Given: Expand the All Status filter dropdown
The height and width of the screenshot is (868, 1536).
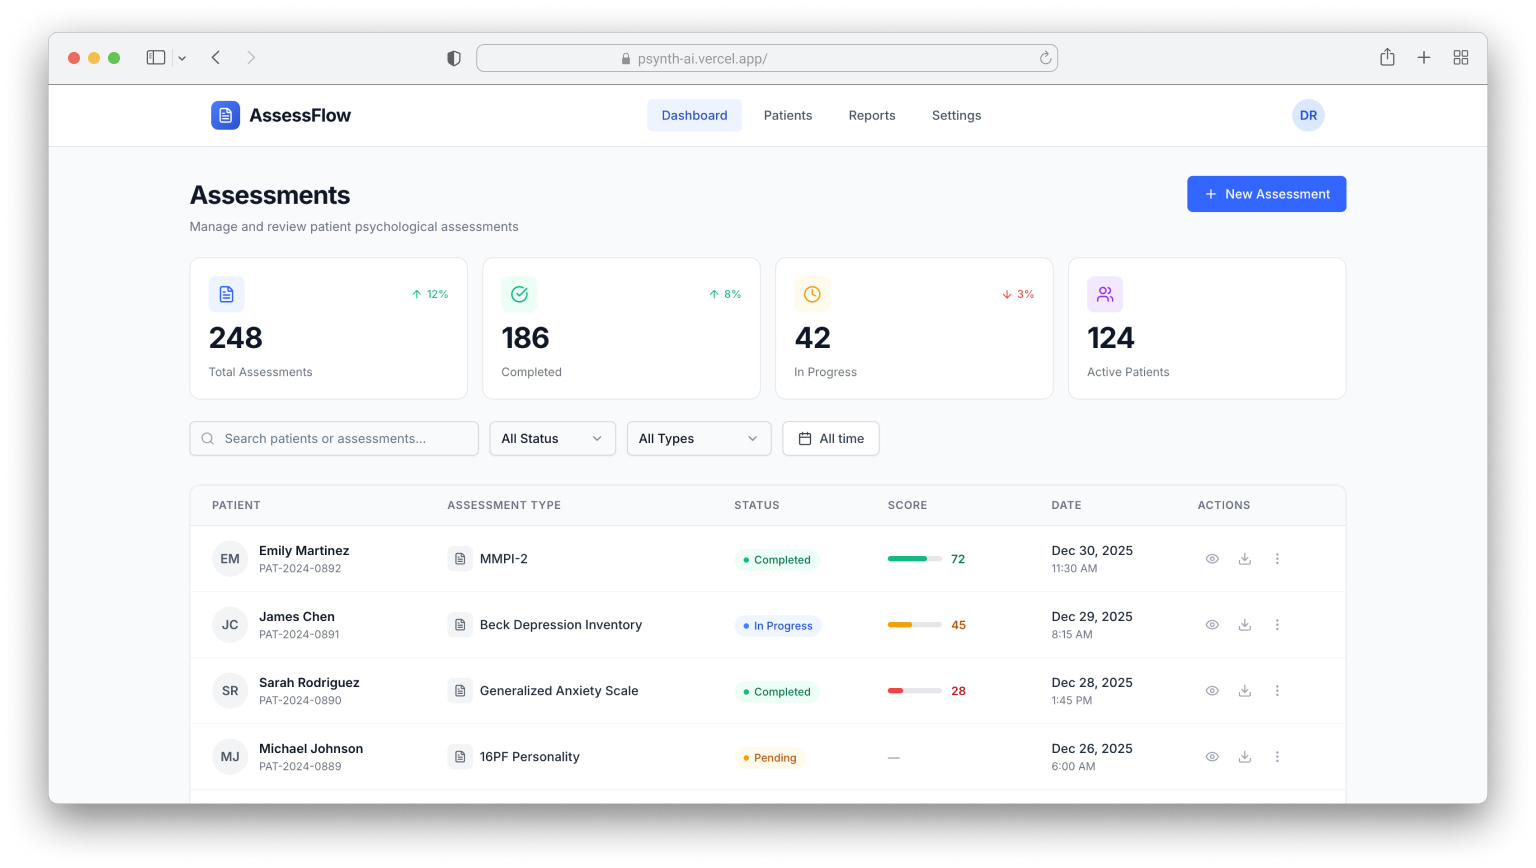Looking at the screenshot, I should 552,438.
